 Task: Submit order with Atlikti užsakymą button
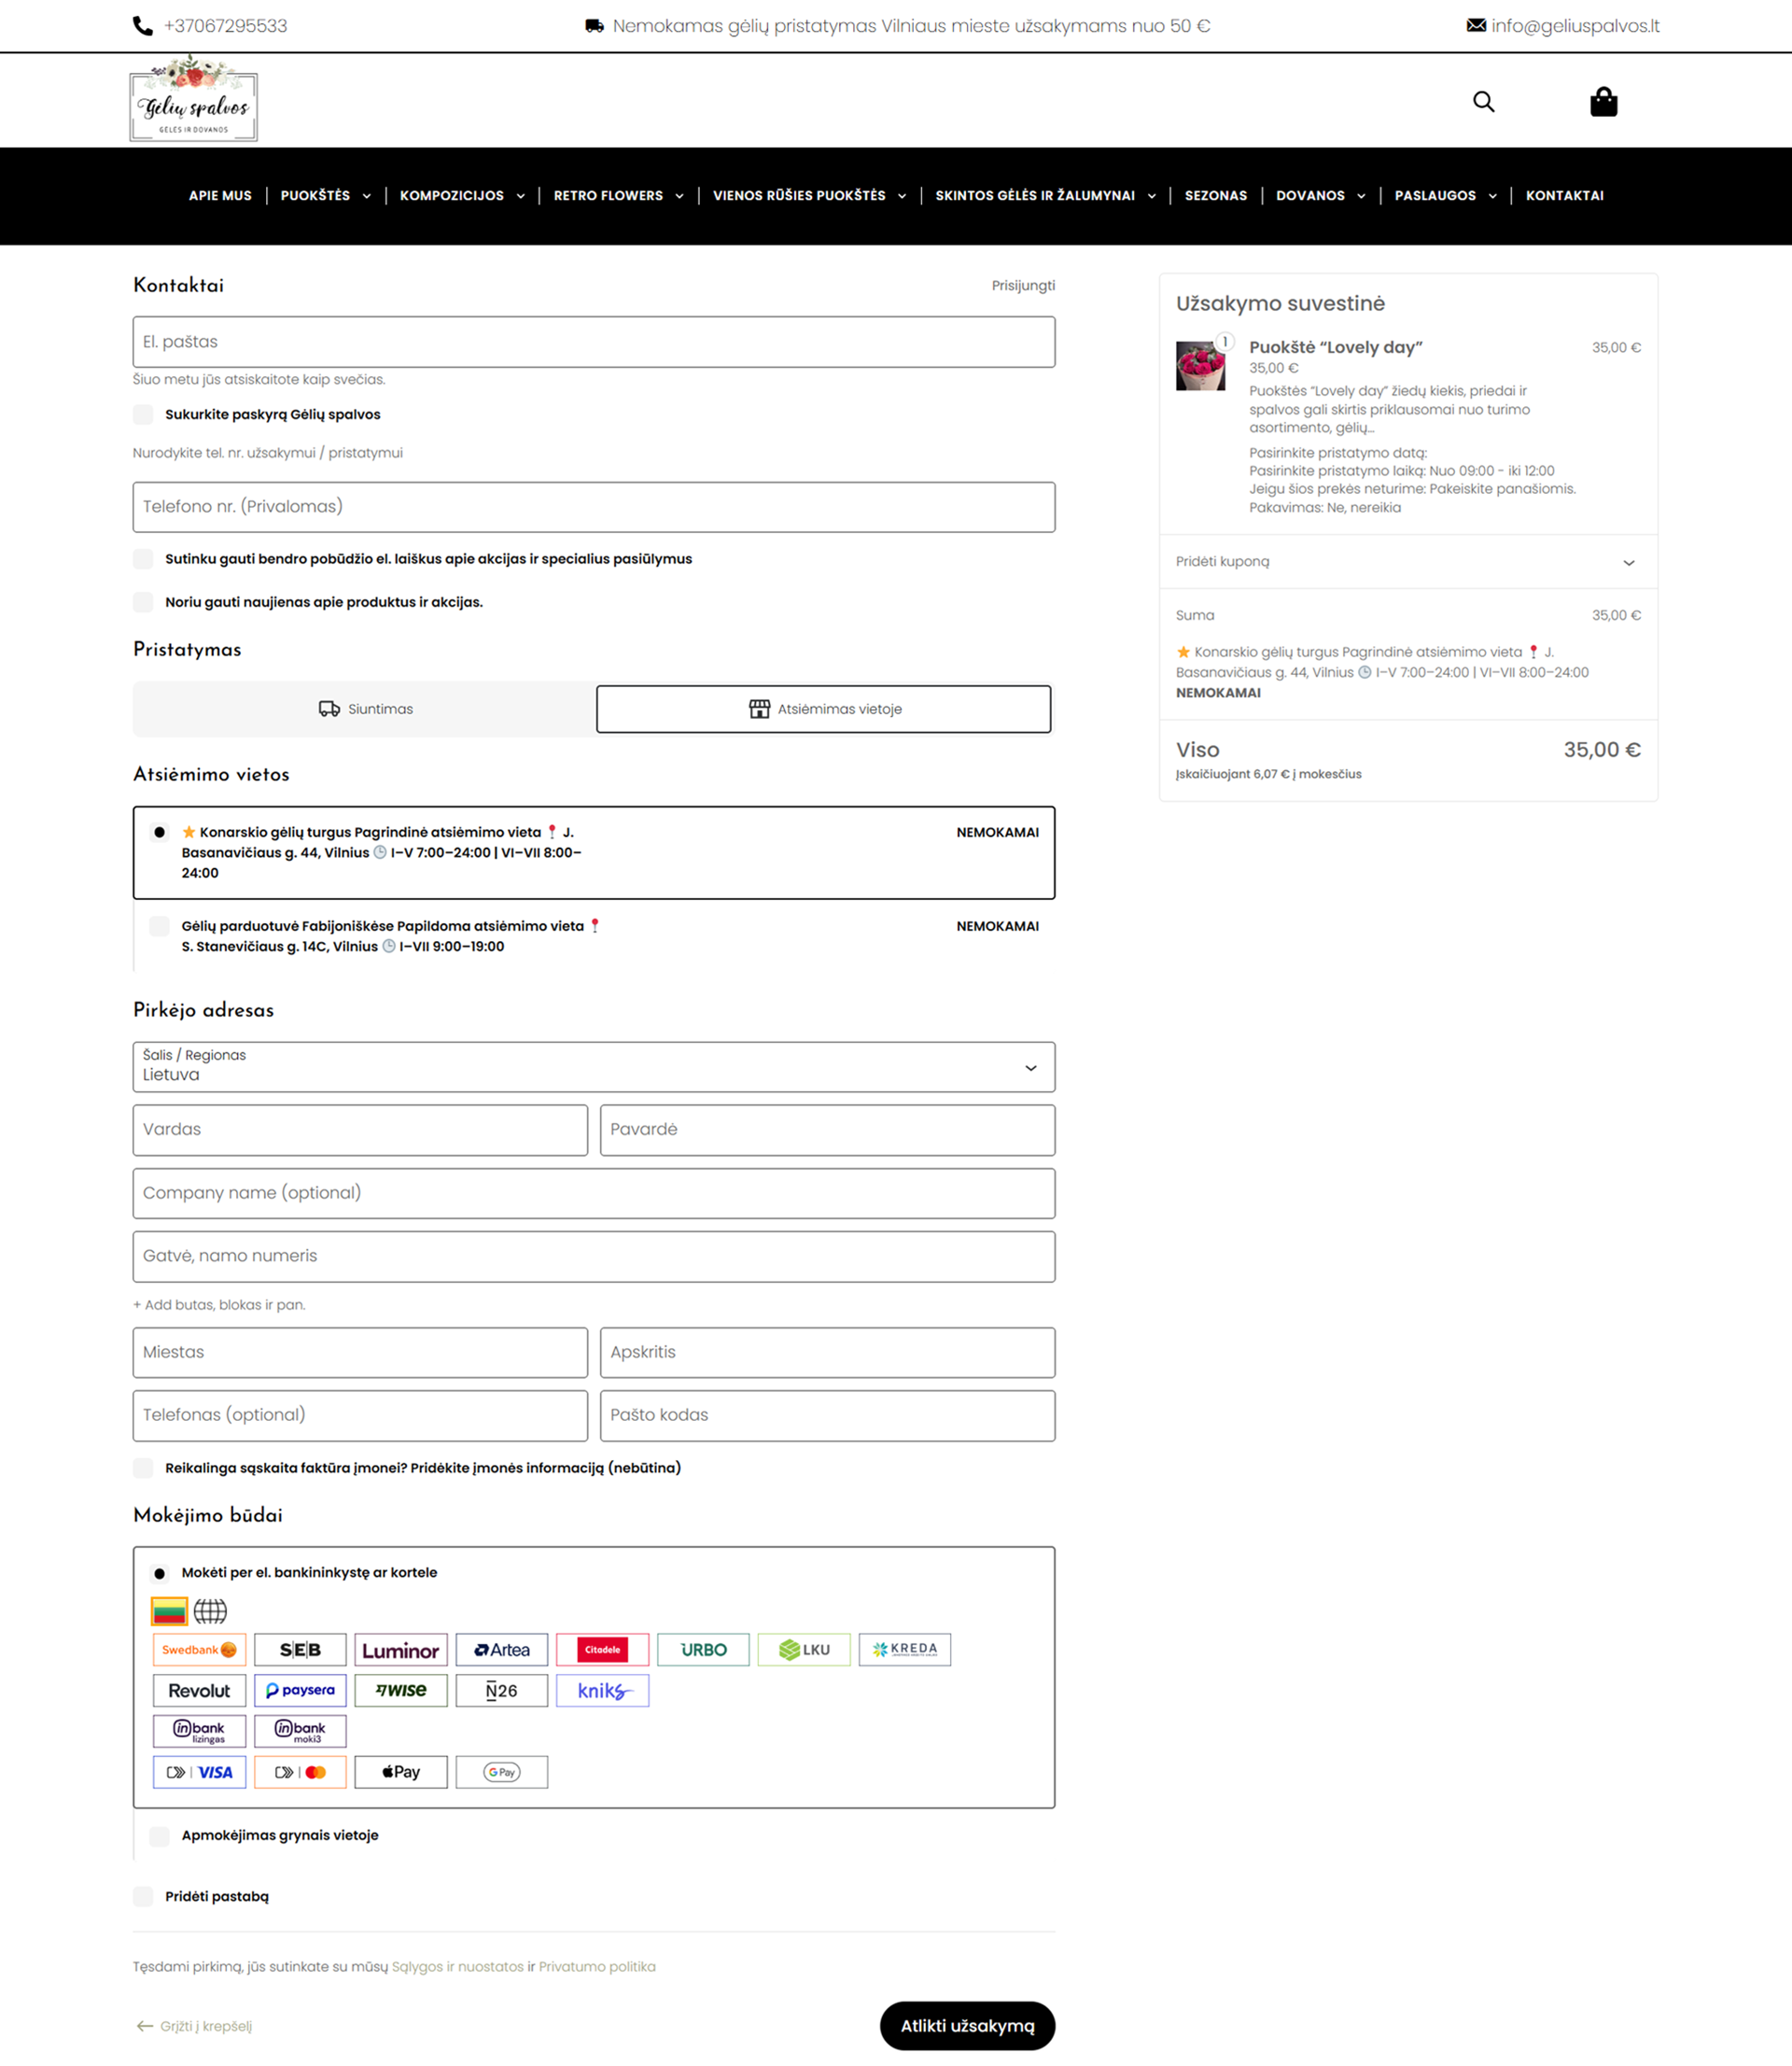tap(967, 2025)
